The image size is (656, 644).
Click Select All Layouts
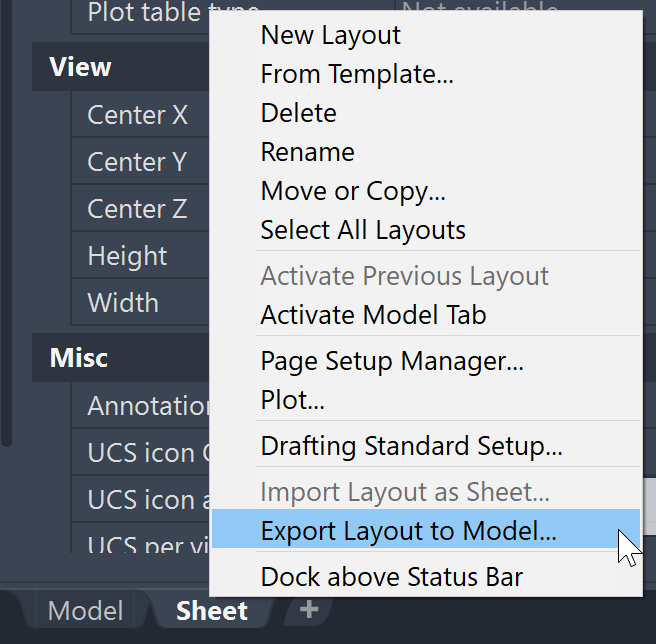363,230
